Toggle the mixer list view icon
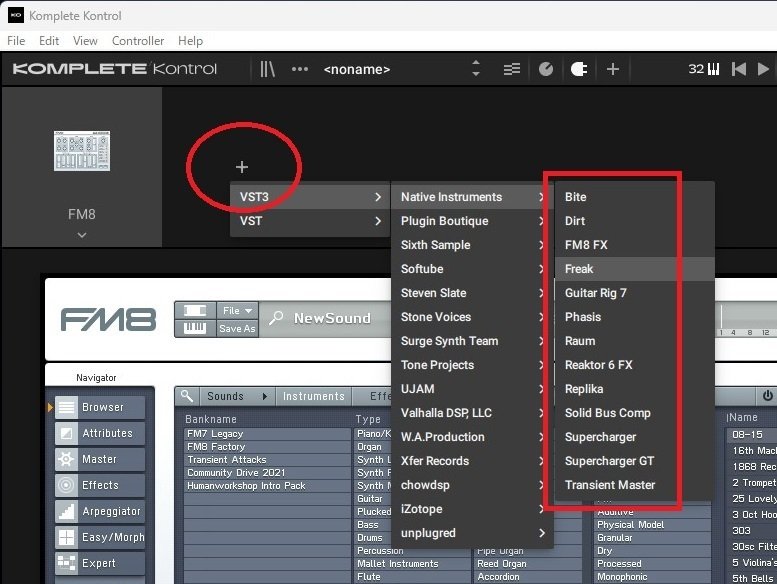This screenshot has height=584, width=777. 512,69
